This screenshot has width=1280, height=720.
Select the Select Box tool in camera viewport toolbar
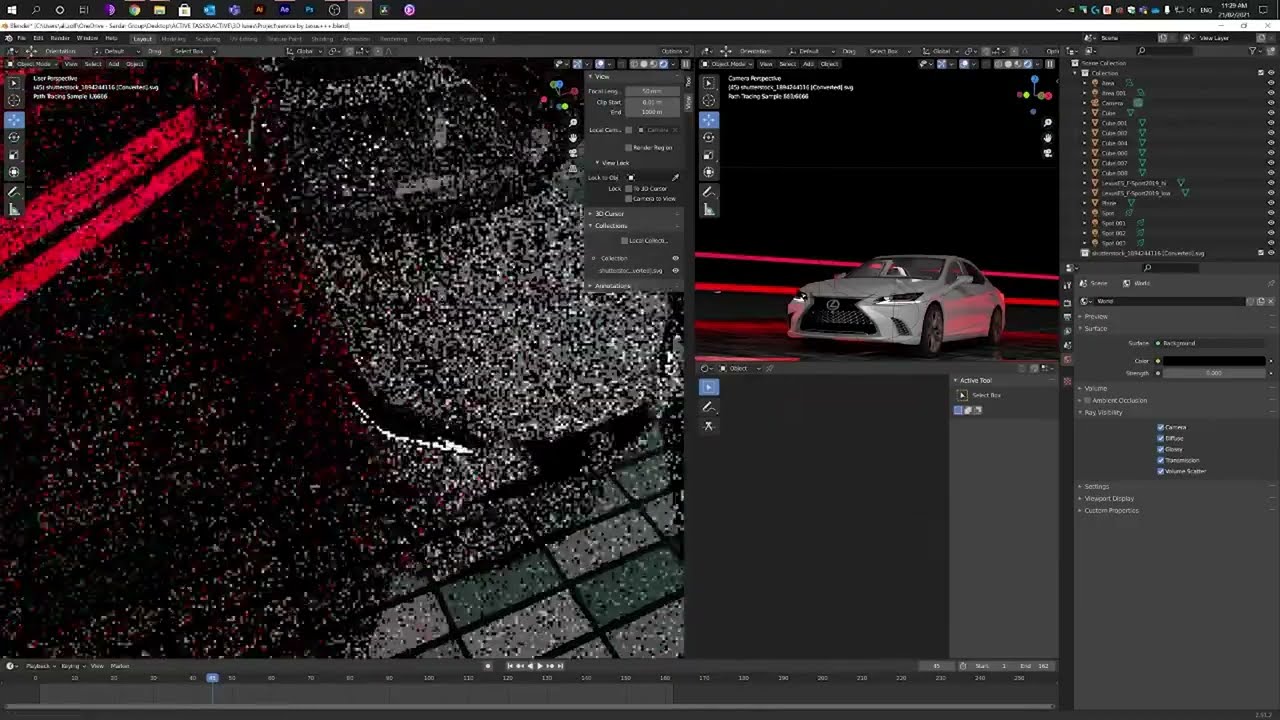point(708,82)
